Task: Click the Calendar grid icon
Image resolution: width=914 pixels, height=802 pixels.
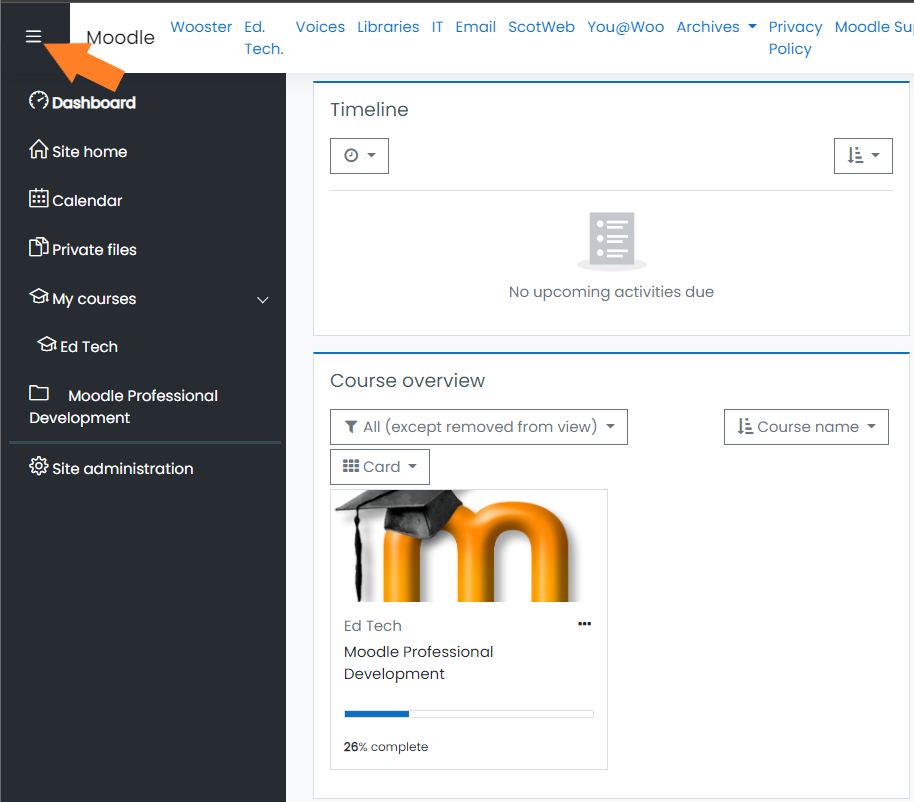Action: point(38,198)
